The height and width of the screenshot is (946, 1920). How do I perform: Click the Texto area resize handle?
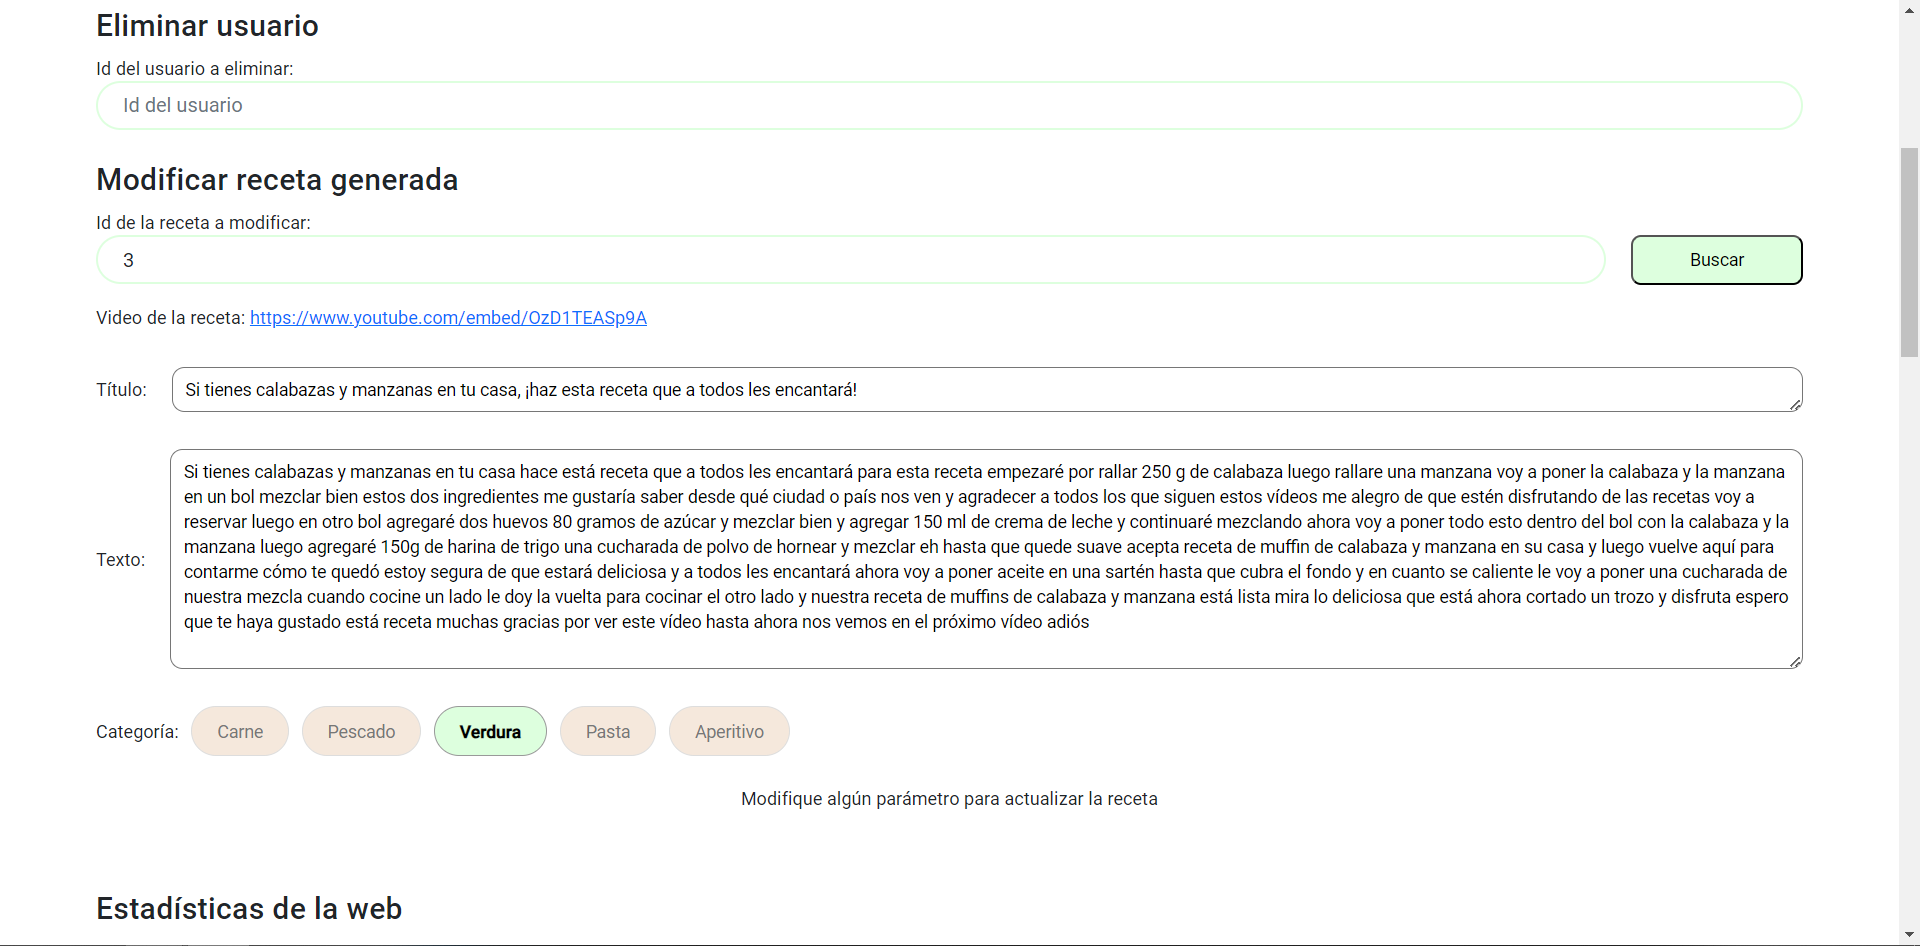(x=1795, y=661)
